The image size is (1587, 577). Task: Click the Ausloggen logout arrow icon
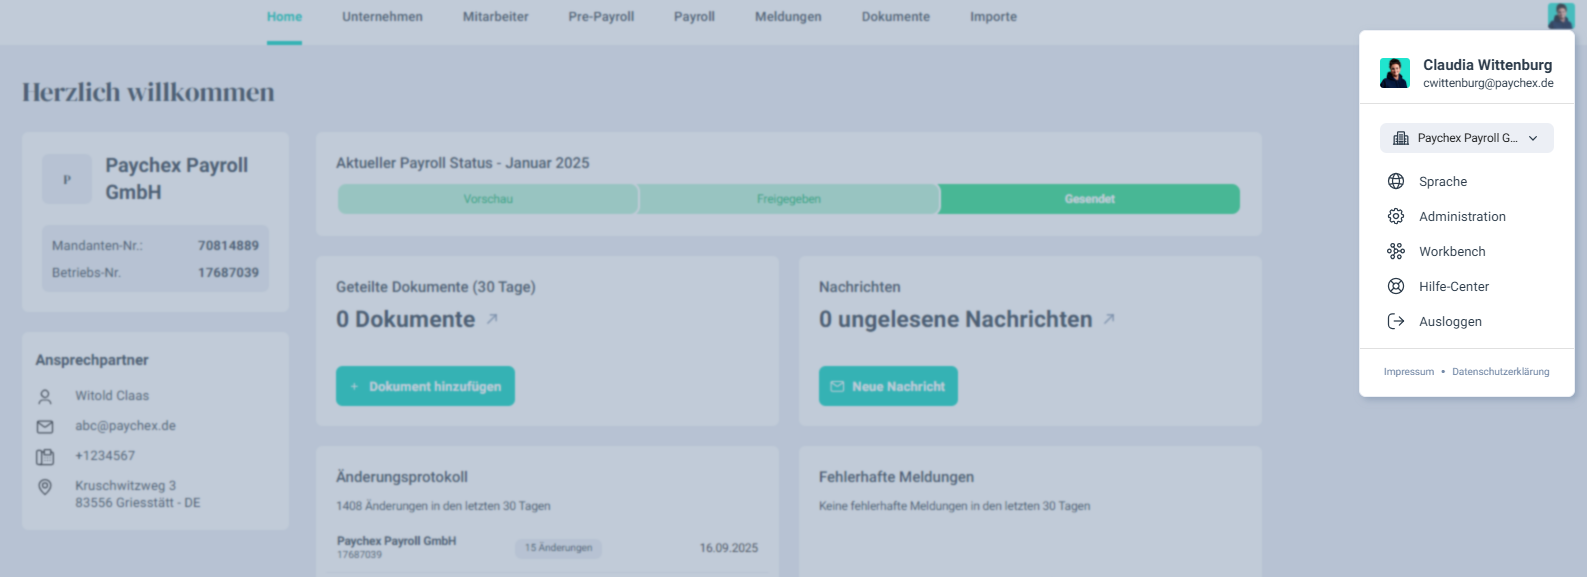coord(1396,321)
